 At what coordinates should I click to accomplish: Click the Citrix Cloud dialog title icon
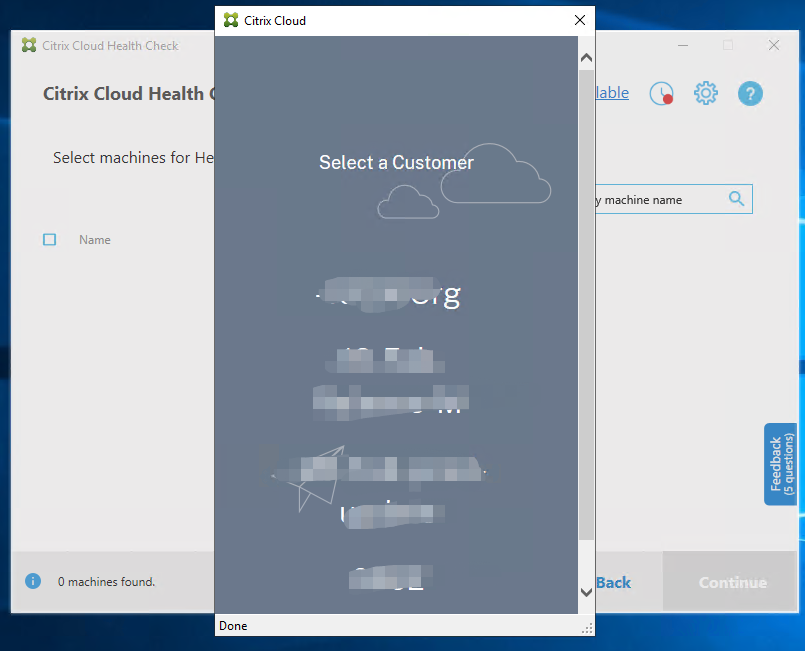coord(231,20)
